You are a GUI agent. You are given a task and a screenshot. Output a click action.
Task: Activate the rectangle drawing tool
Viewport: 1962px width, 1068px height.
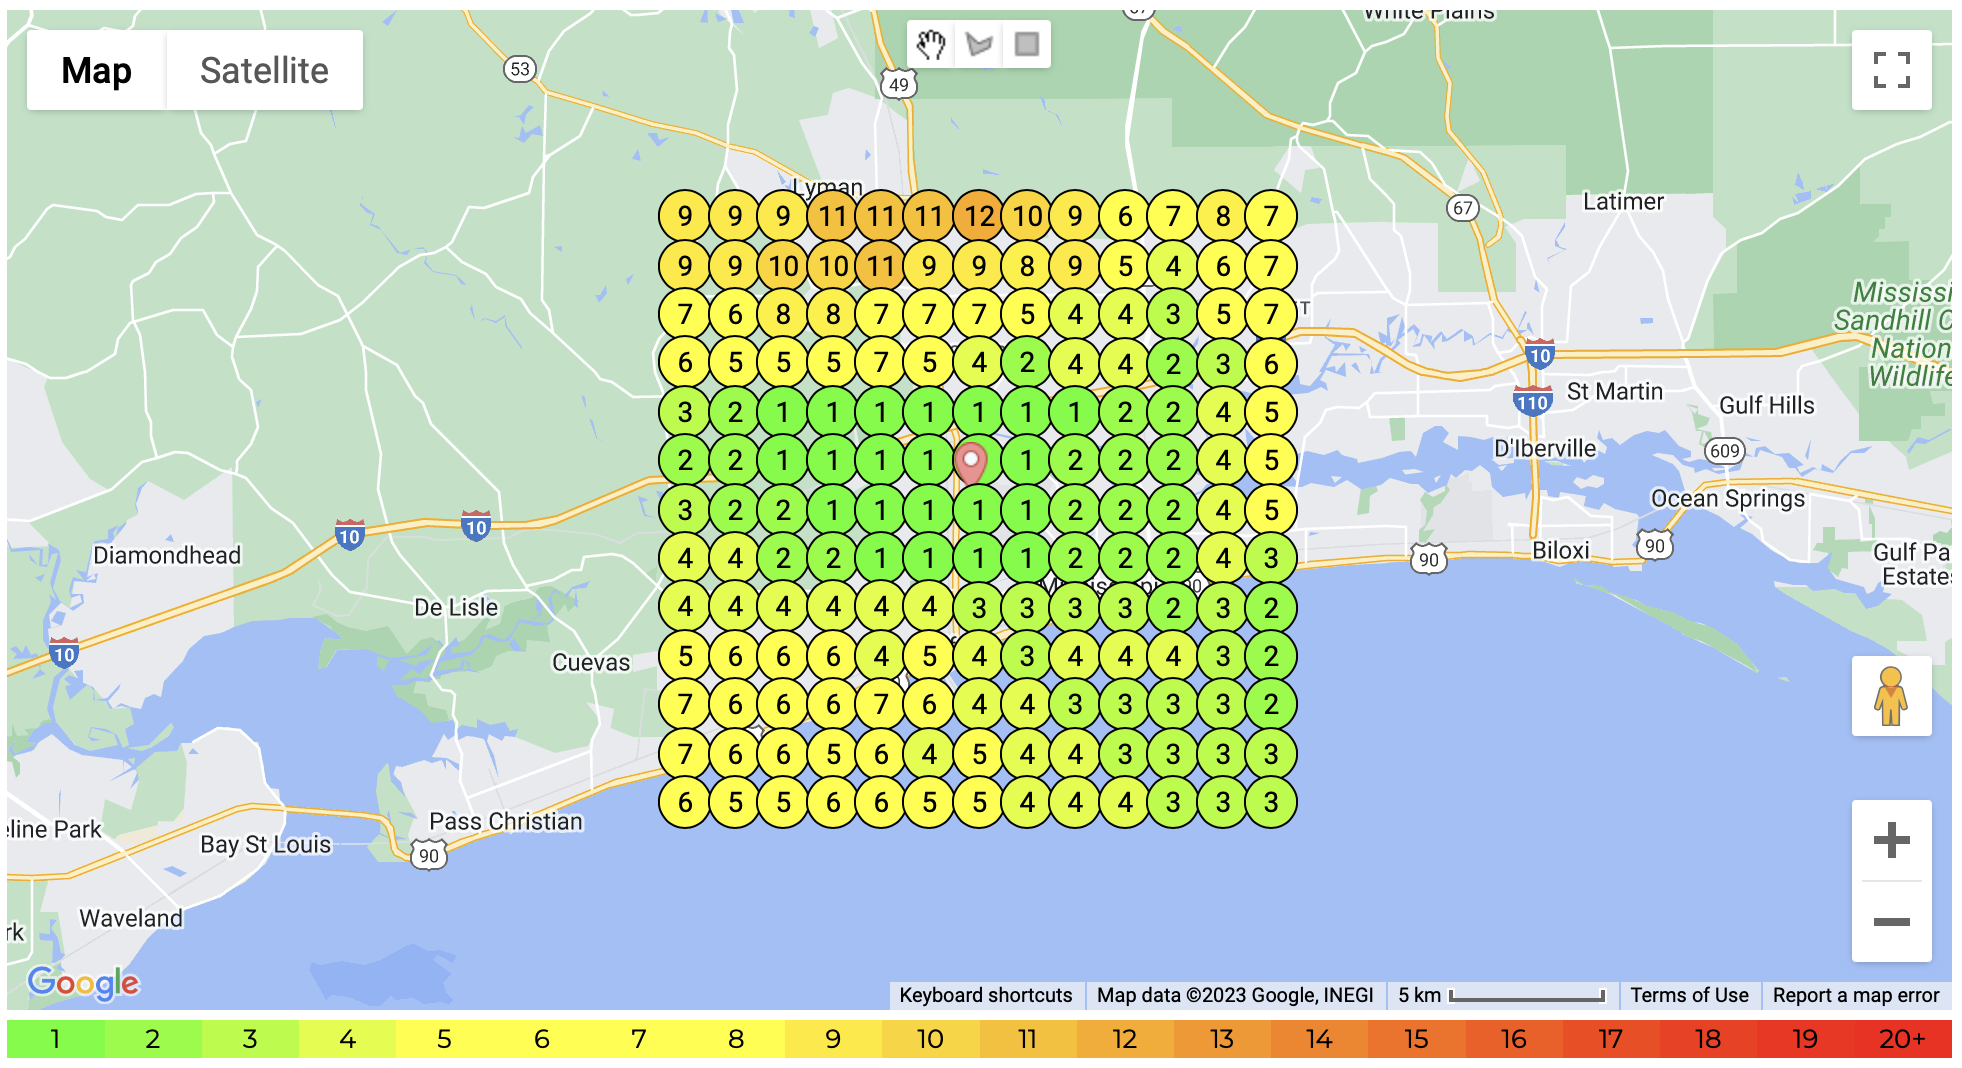(1027, 44)
